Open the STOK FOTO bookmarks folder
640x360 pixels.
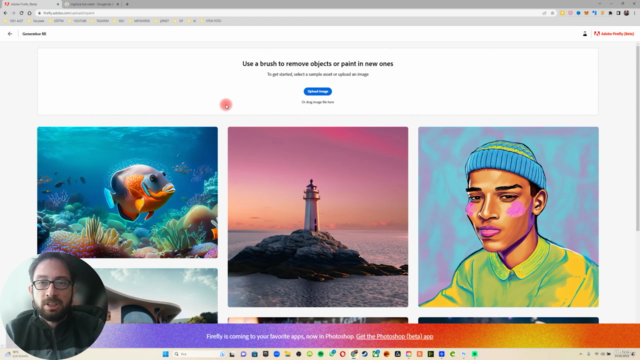pyautogui.click(x=211, y=21)
